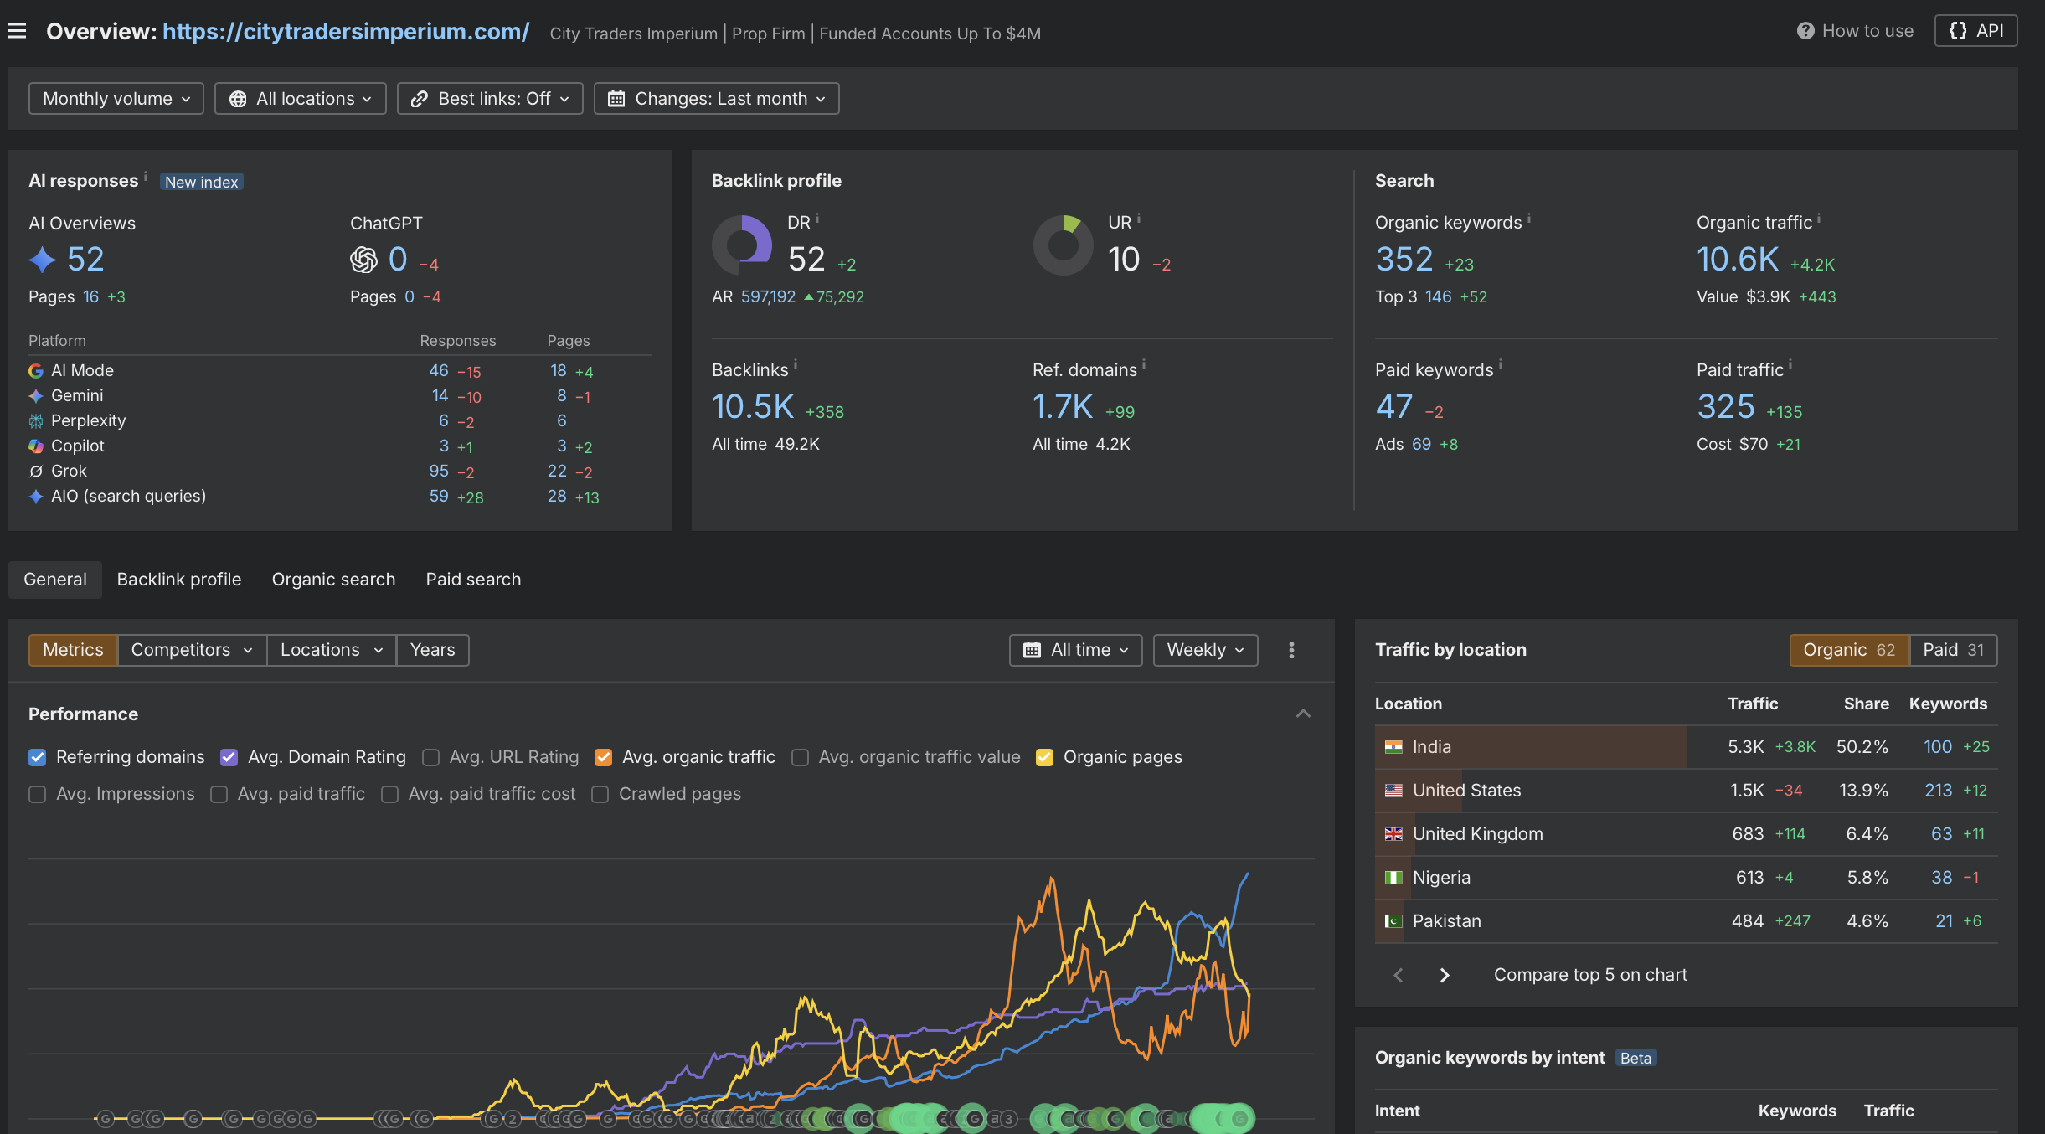Click the Copilot platform icon
This screenshot has height=1134, width=2045.
36,446
